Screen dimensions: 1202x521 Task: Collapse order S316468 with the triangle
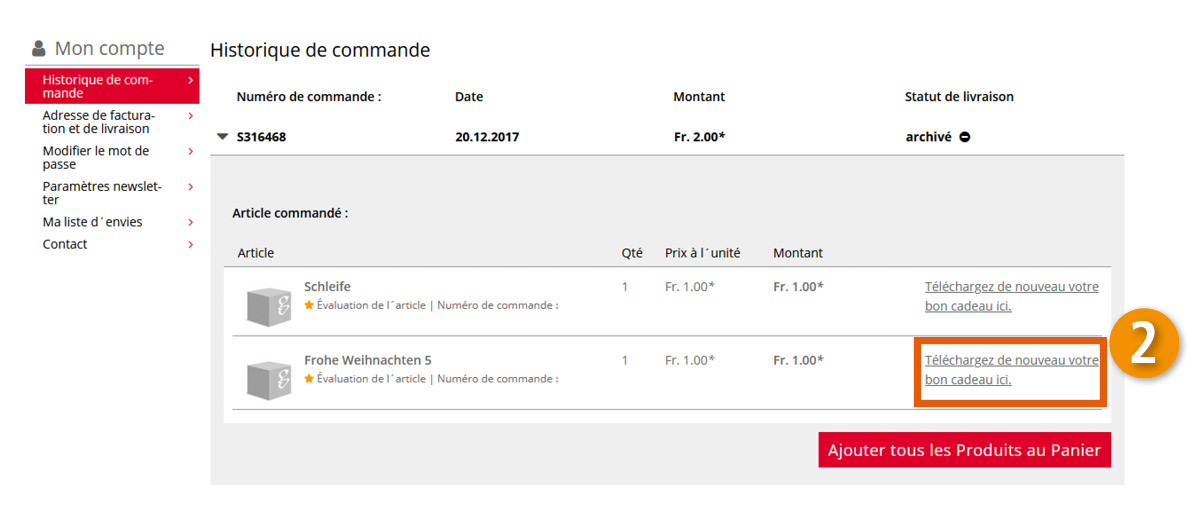[x=222, y=137]
